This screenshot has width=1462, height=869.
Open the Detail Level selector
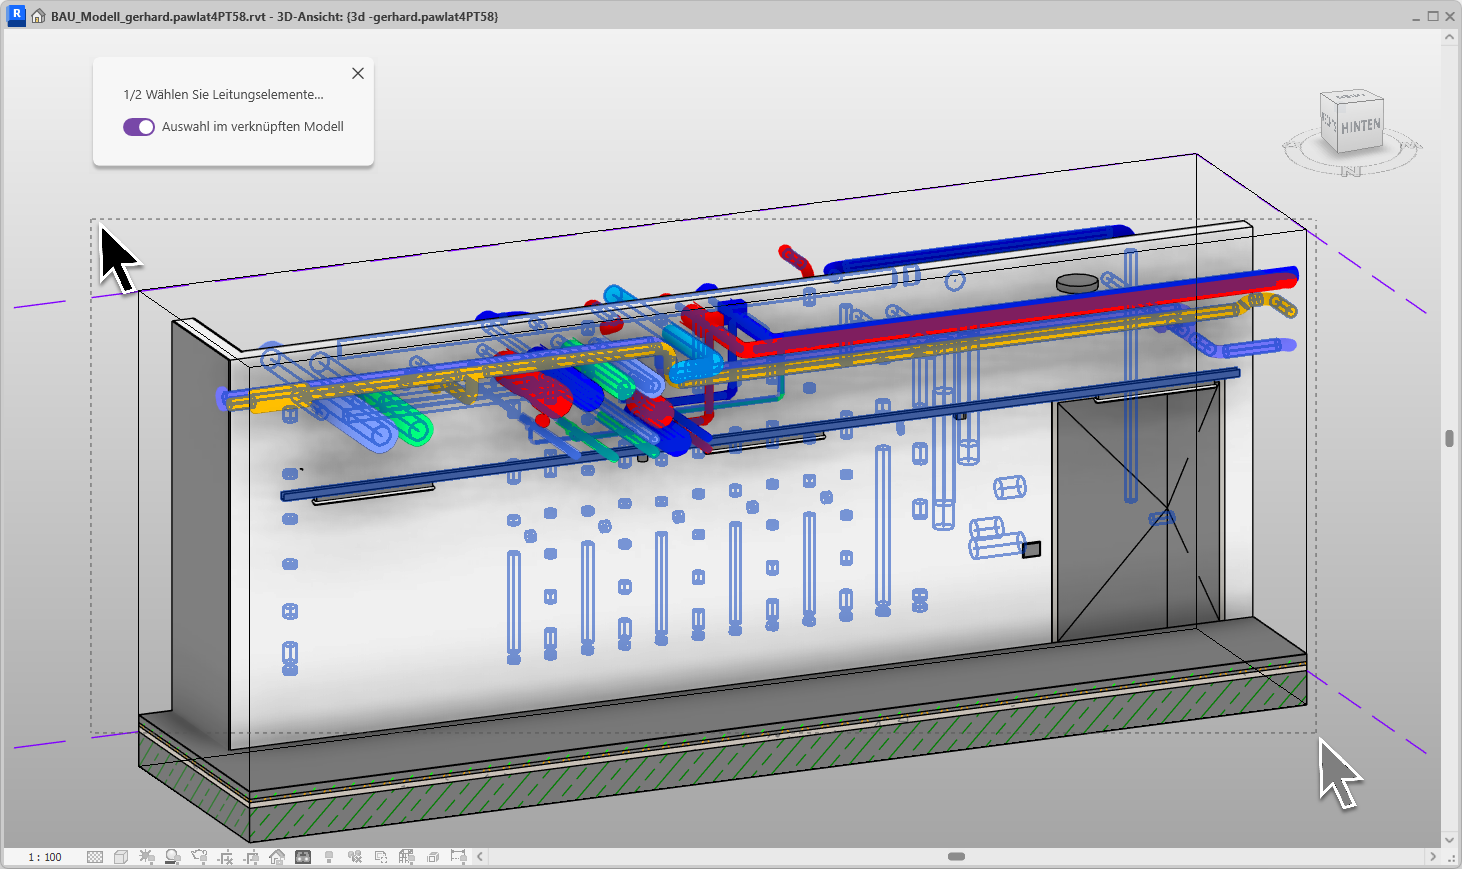[94, 857]
